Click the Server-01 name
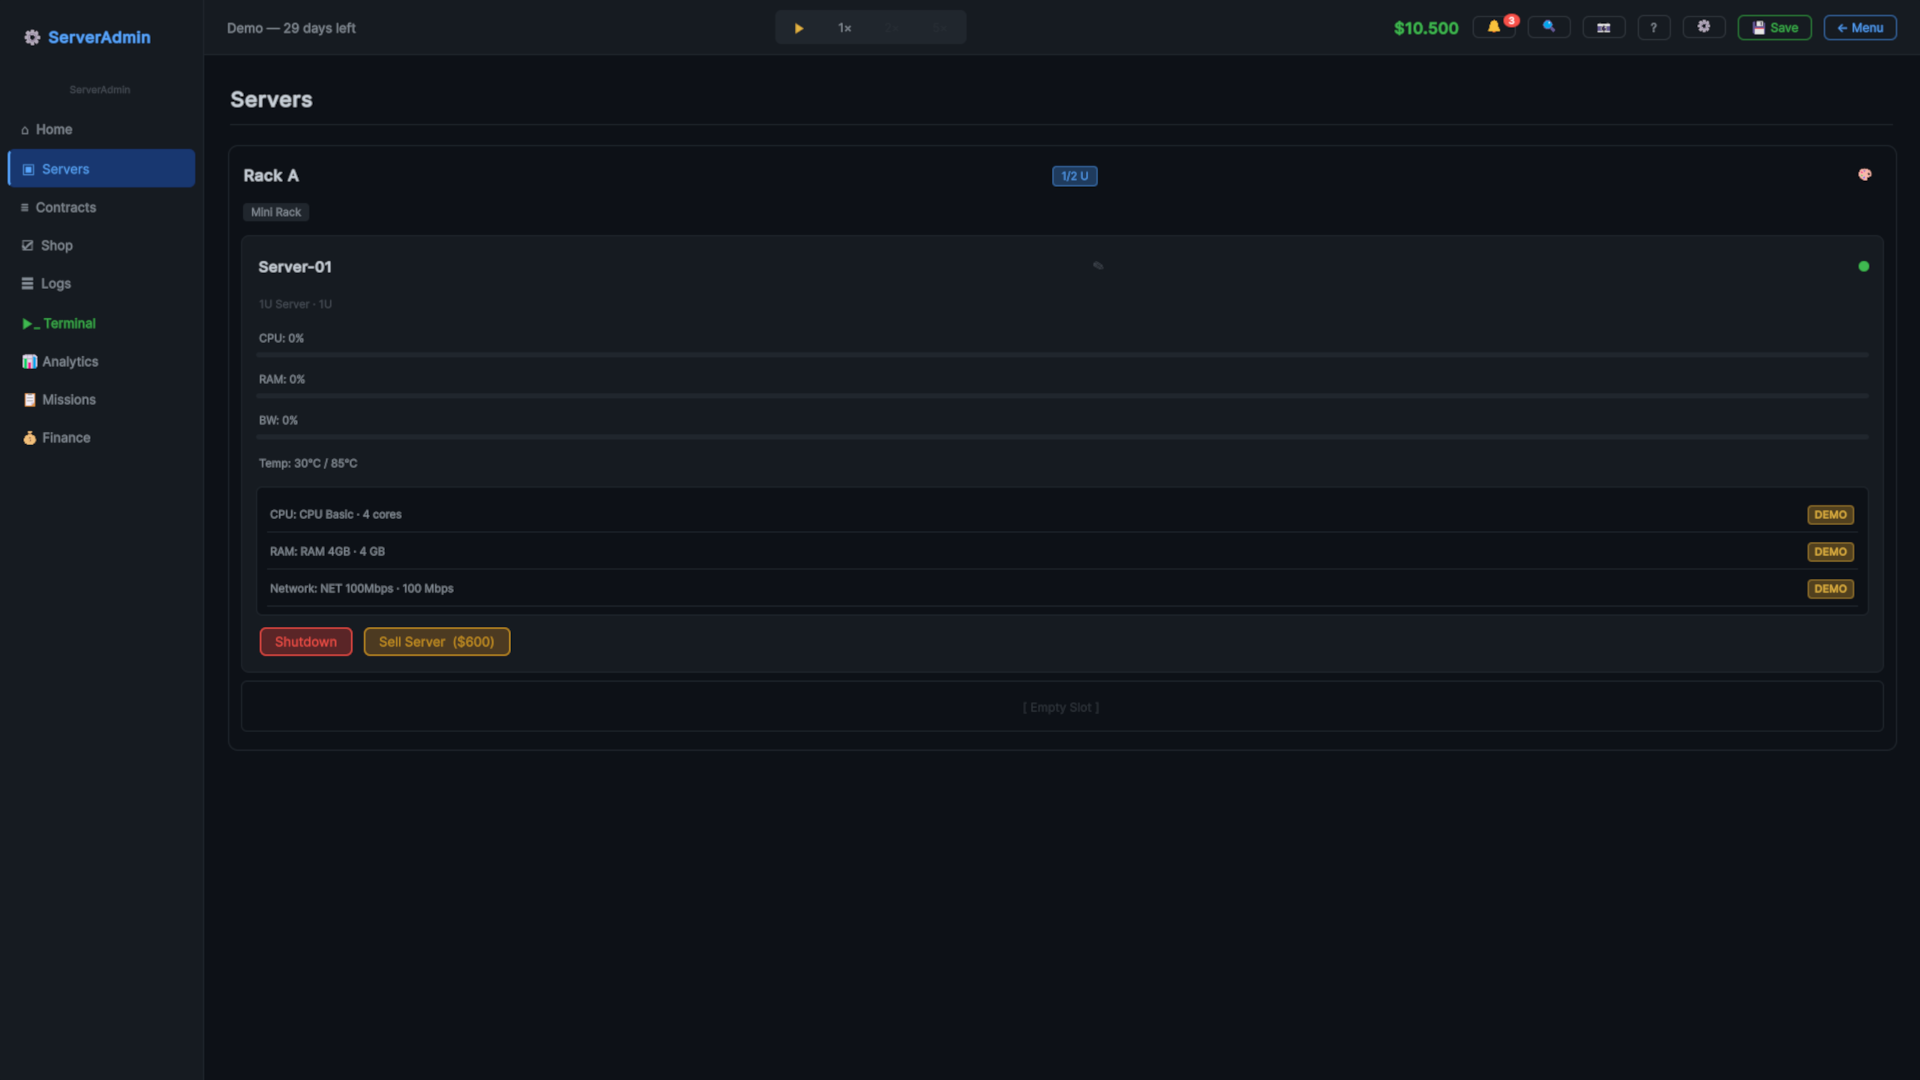The width and height of the screenshot is (1920, 1080). click(295, 267)
